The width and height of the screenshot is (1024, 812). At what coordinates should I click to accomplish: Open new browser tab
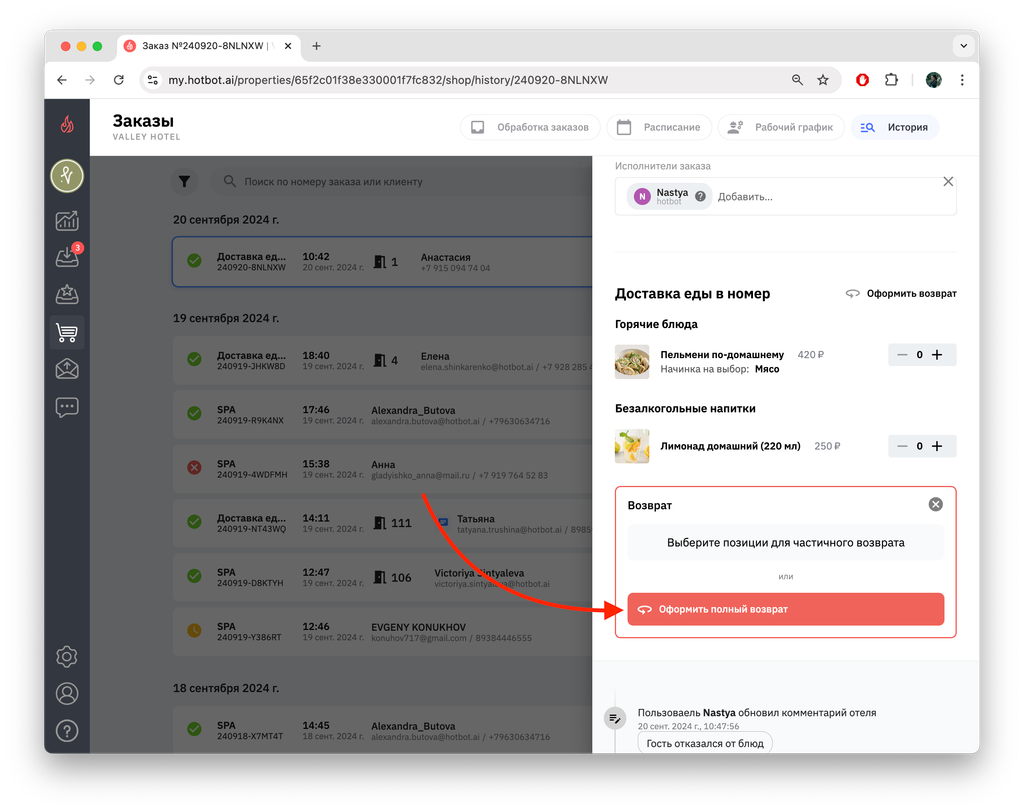click(x=316, y=46)
